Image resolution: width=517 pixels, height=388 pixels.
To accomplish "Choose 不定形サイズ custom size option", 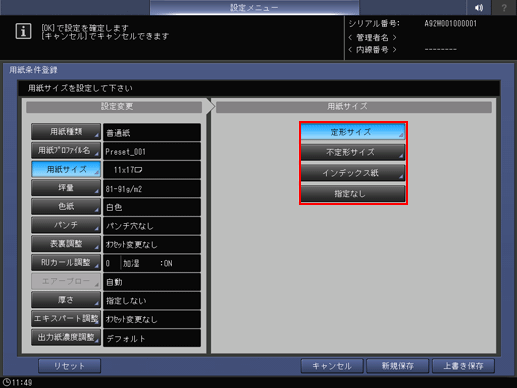I will pyautogui.click(x=353, y=152).
